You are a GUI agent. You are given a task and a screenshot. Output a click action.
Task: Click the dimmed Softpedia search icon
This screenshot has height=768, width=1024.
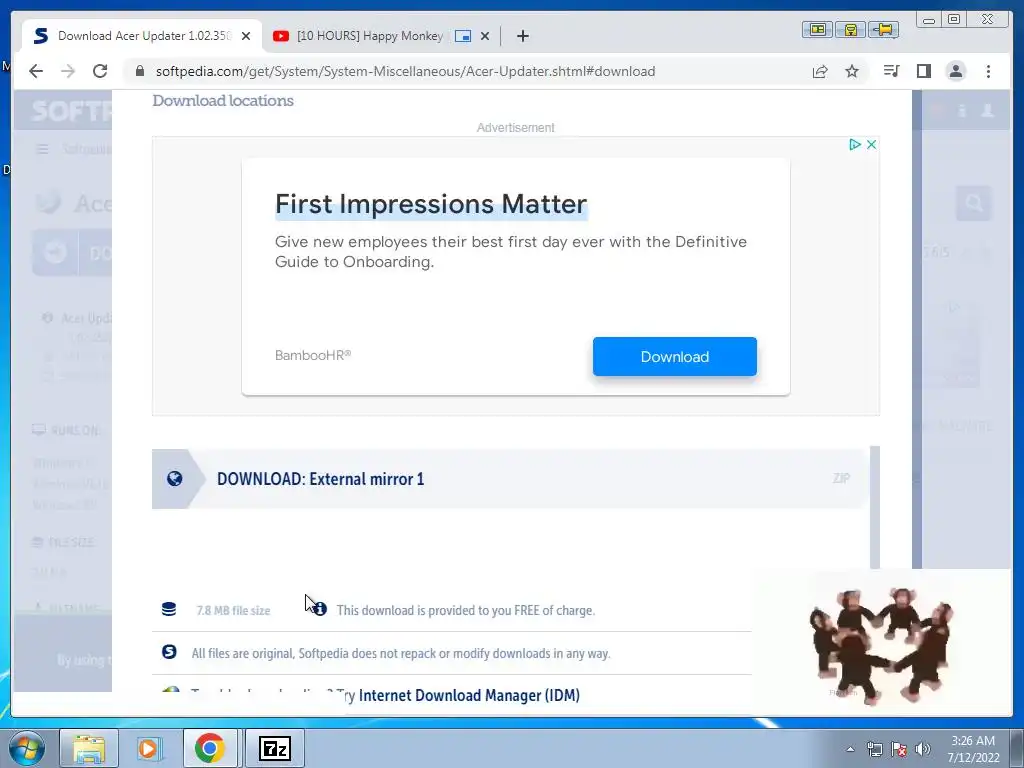pyautogui.click(x=973, y=204)
